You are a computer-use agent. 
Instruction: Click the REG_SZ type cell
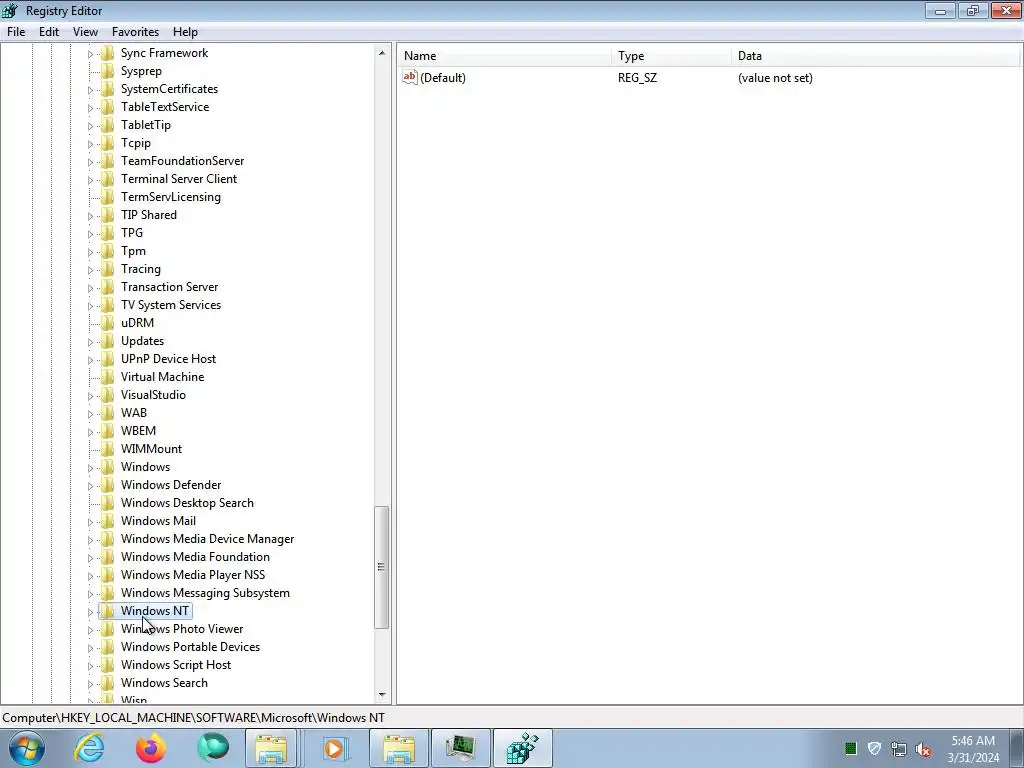637,78
